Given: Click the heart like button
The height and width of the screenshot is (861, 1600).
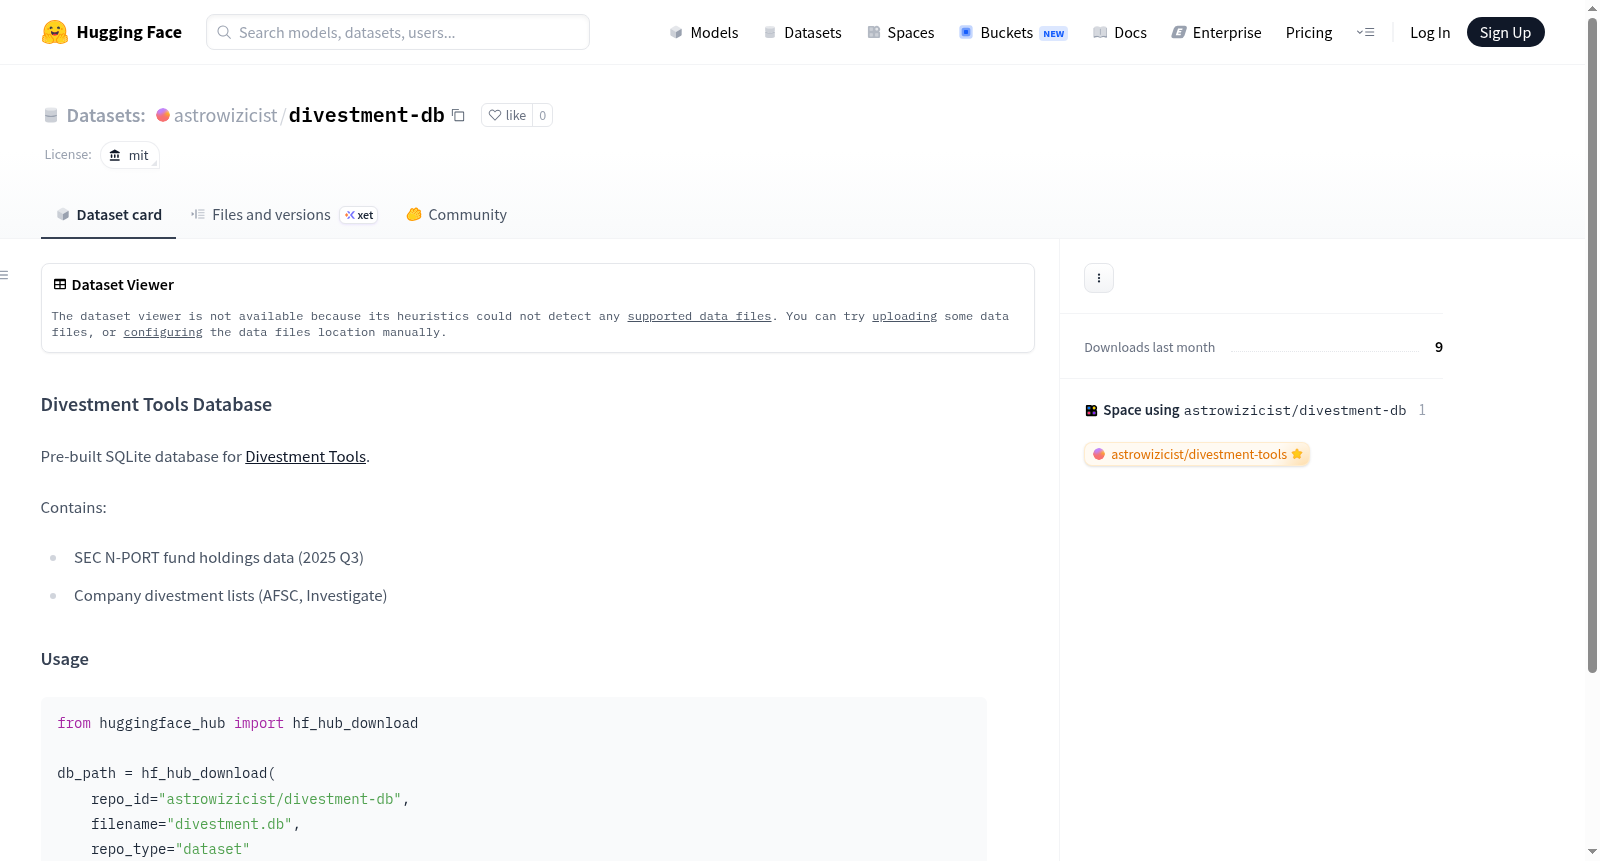Looking at the screenshot, I should click(x=507, y=115).
